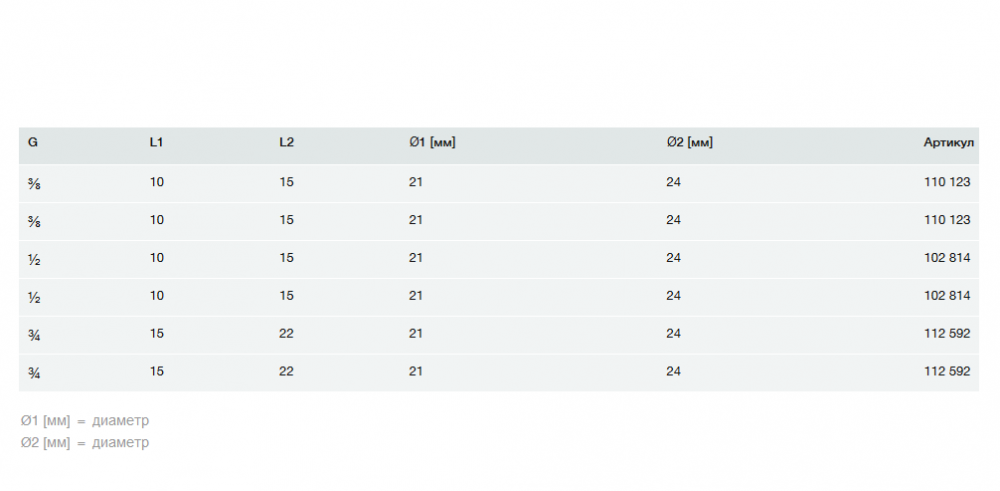Click the Ø2 [мм] column header
1000x491 pixels.
point(690,143)
